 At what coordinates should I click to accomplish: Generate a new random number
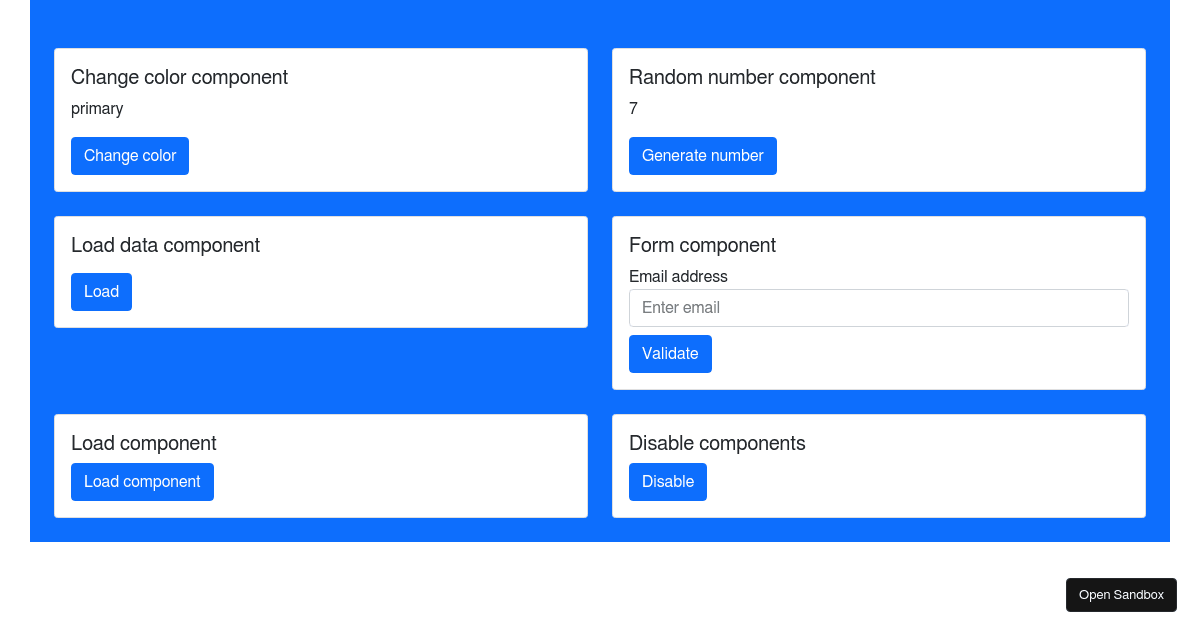click(703, 156)
